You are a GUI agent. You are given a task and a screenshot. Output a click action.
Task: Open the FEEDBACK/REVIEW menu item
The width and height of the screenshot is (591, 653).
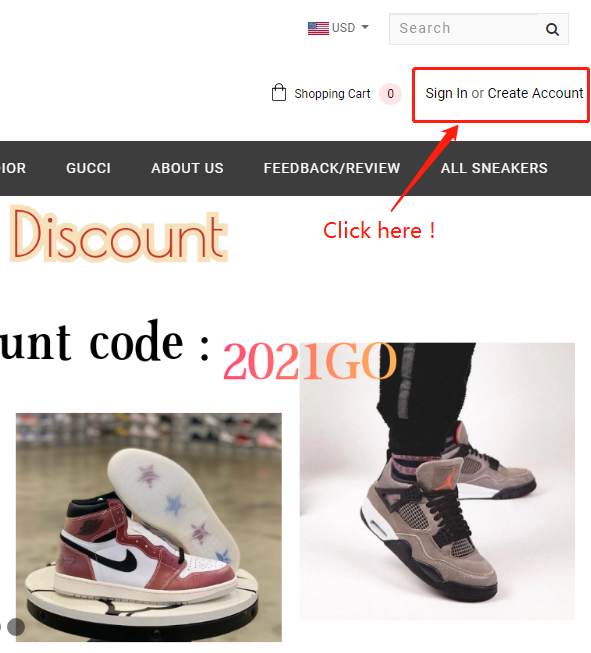tap(332, 168)
